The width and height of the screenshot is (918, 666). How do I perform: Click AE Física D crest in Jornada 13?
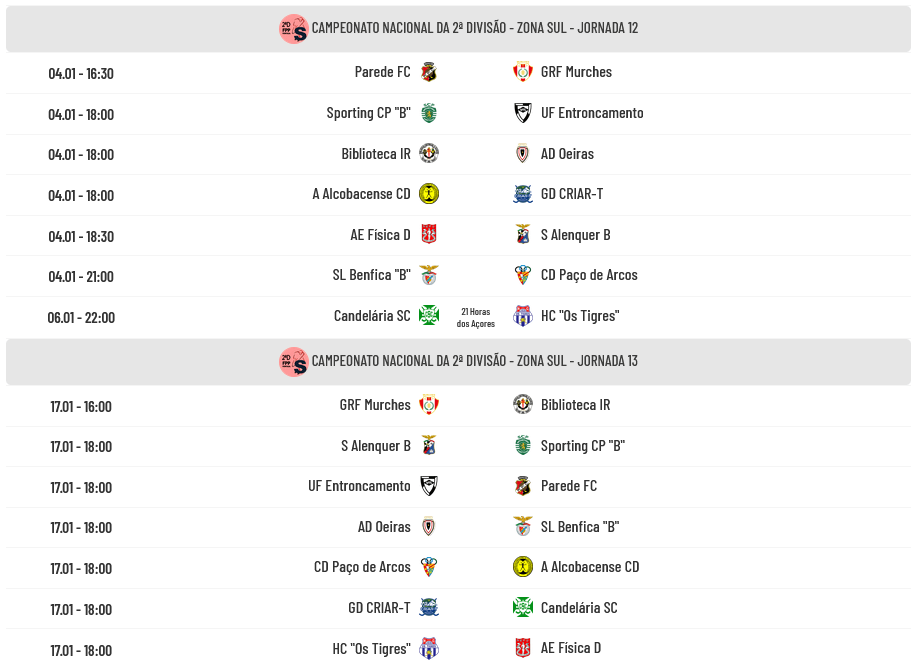pos(523,648)
